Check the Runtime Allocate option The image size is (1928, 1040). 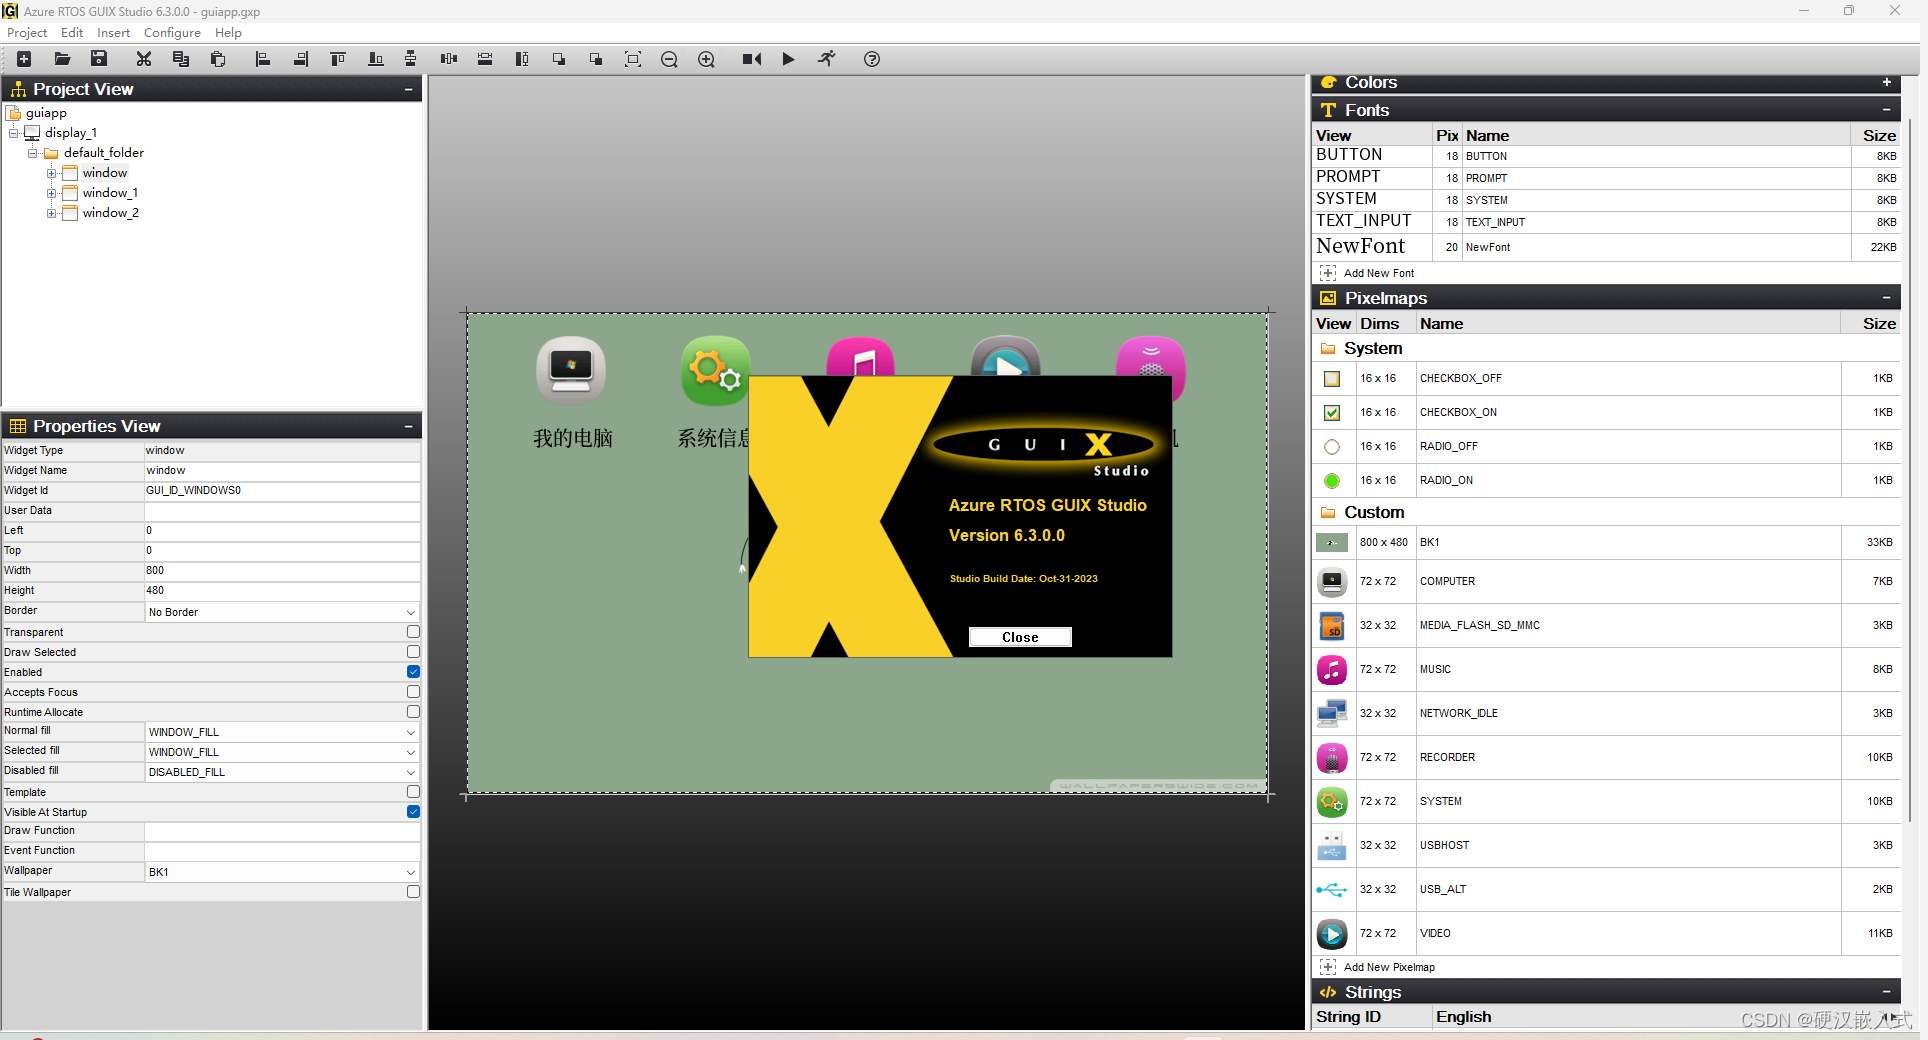click(x=413, y=712)
